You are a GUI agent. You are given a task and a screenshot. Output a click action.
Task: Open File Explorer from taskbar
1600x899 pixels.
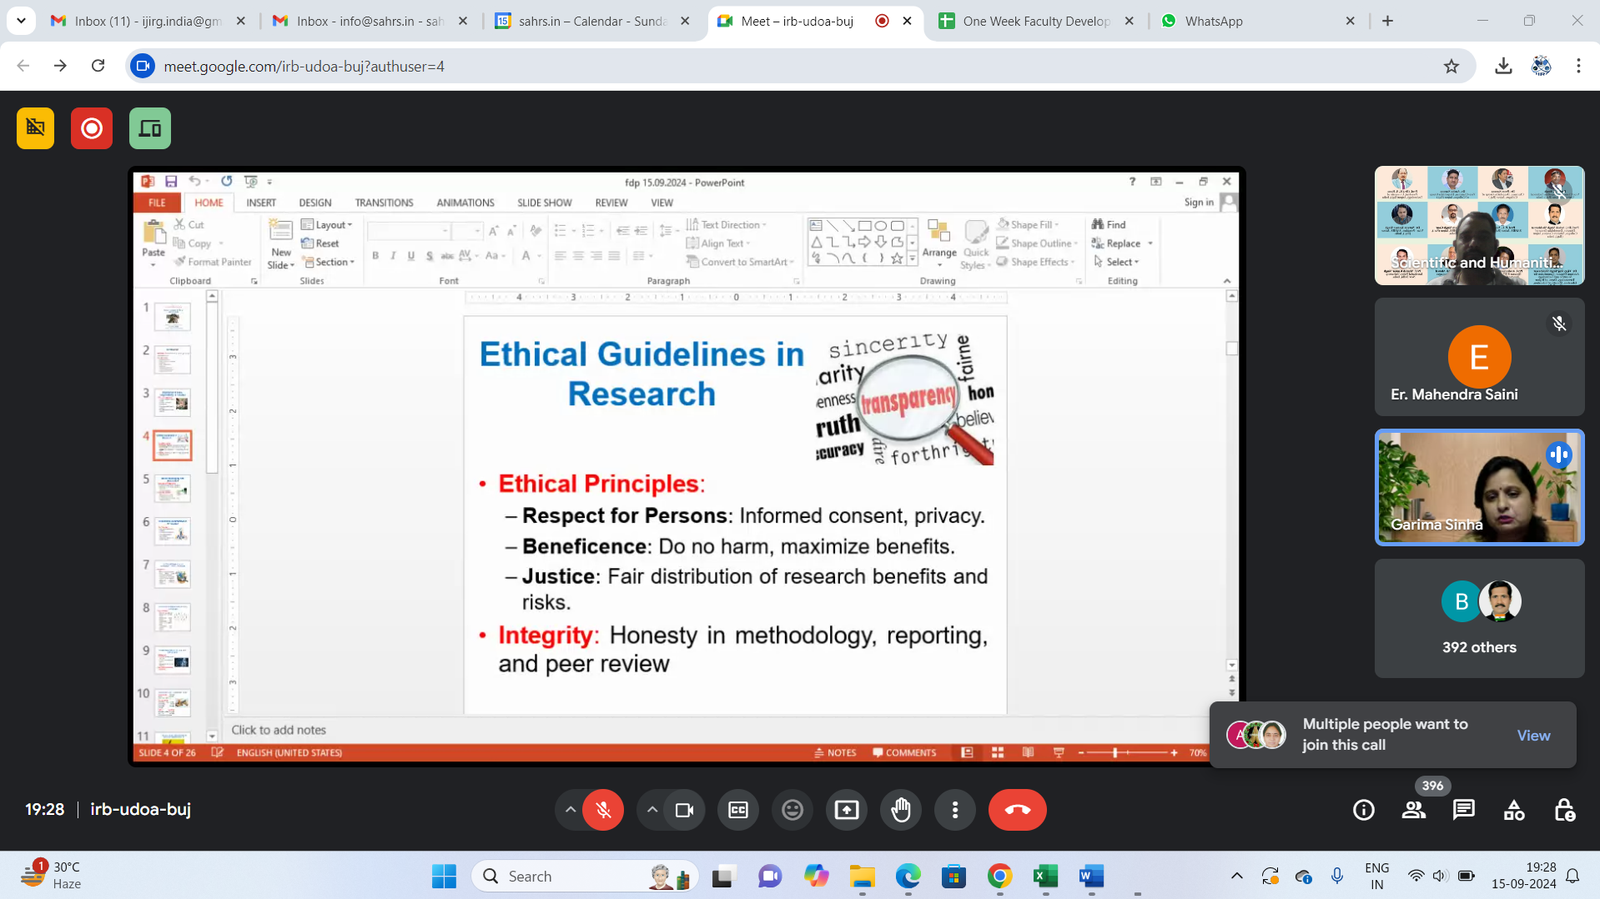(x=862, y=877)
